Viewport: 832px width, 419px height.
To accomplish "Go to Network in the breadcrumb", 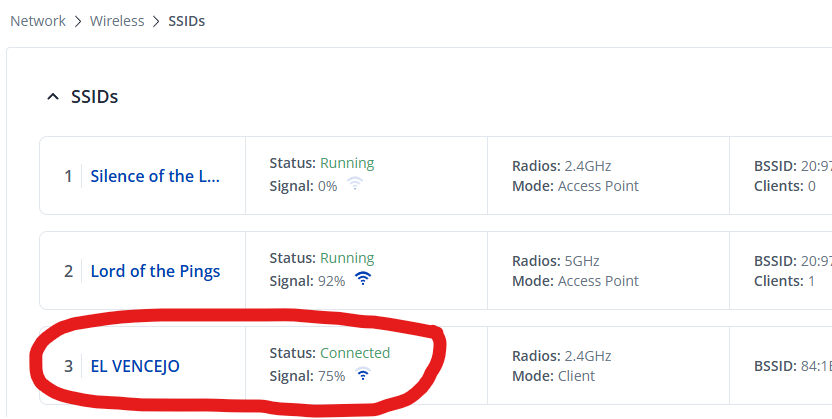I will [x=38, y=20].
